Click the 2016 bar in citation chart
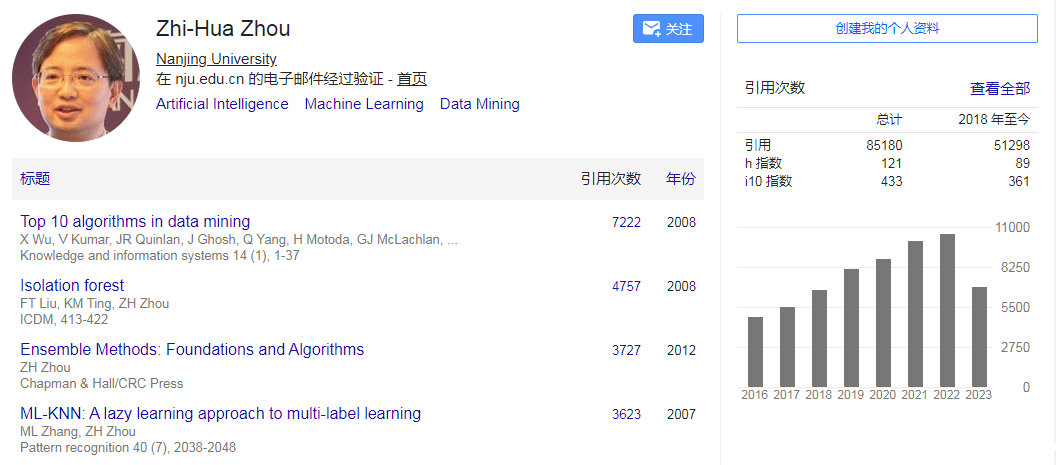Viewport: 1056px width, 465px height. point(755,352)
